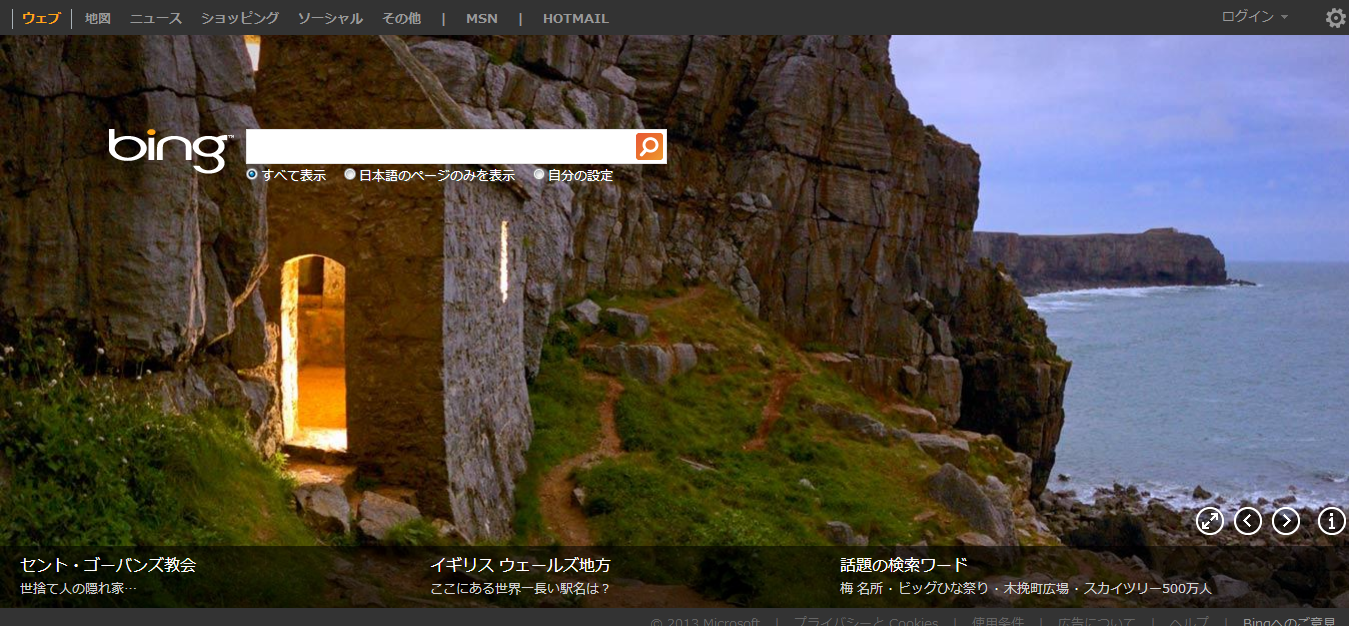1349x626 pixels.
Task: Open the ウェブ tab
Action: [x=41, y=18]
